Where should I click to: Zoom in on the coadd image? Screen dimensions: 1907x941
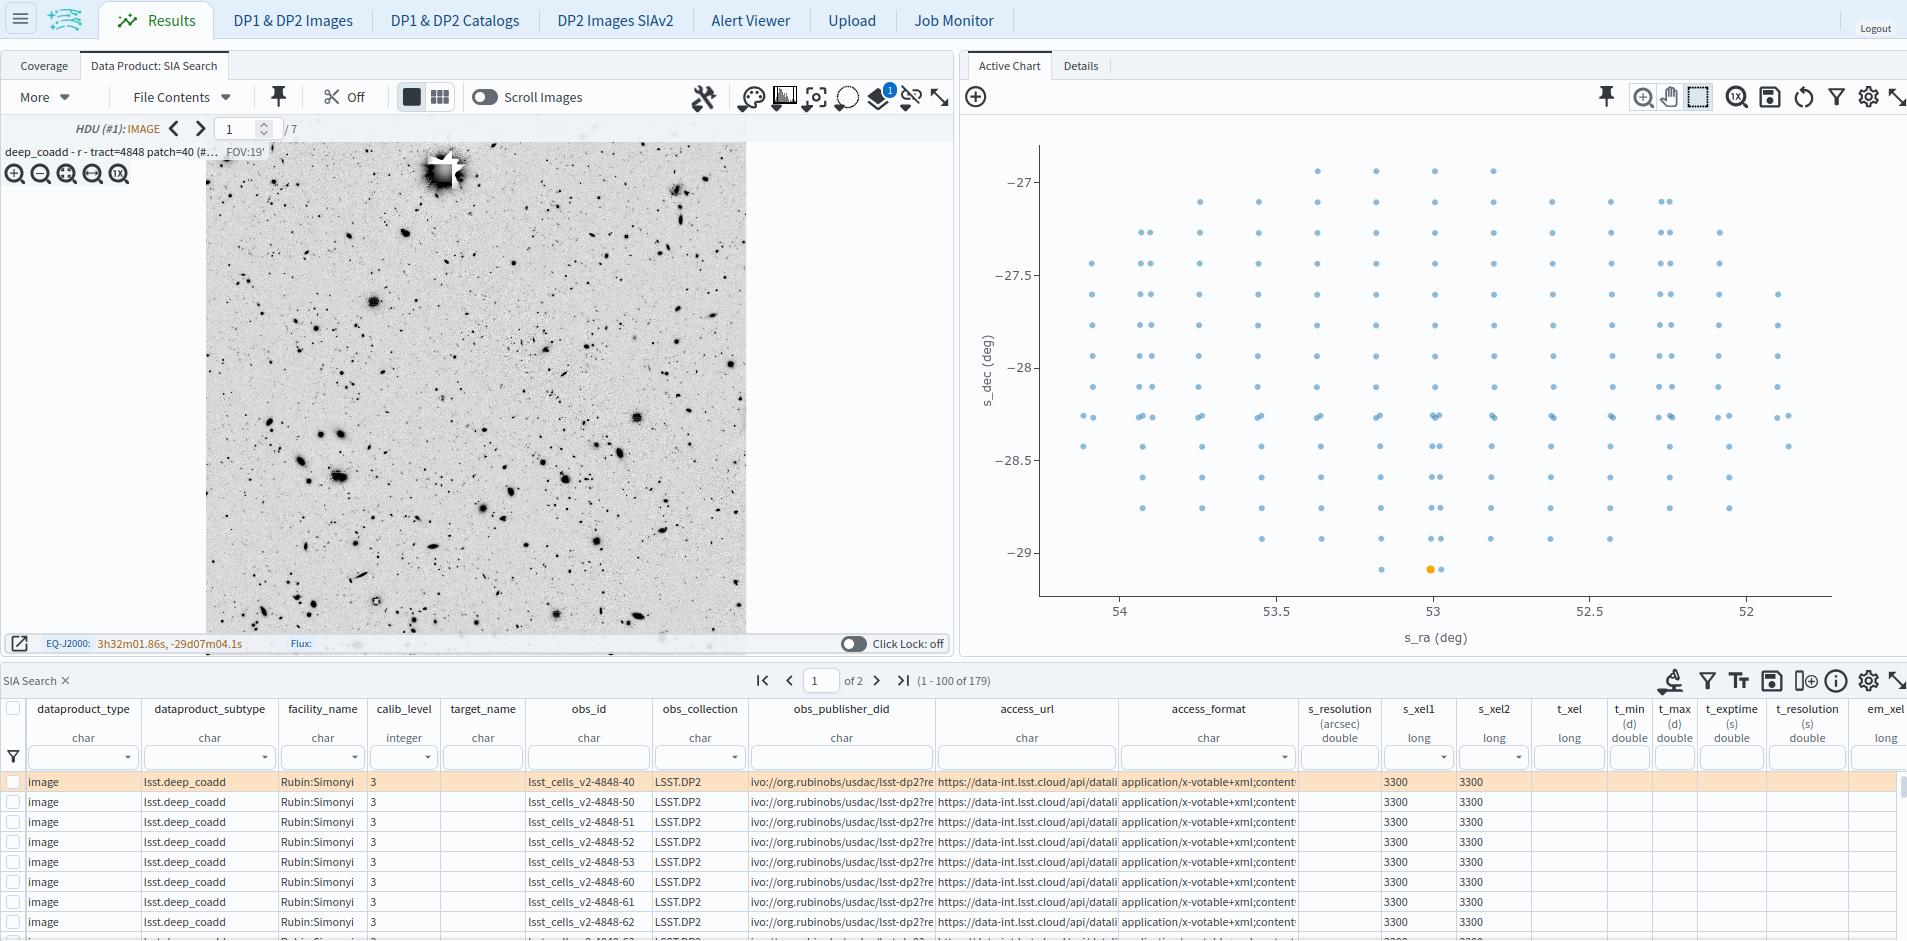[15, 174]
